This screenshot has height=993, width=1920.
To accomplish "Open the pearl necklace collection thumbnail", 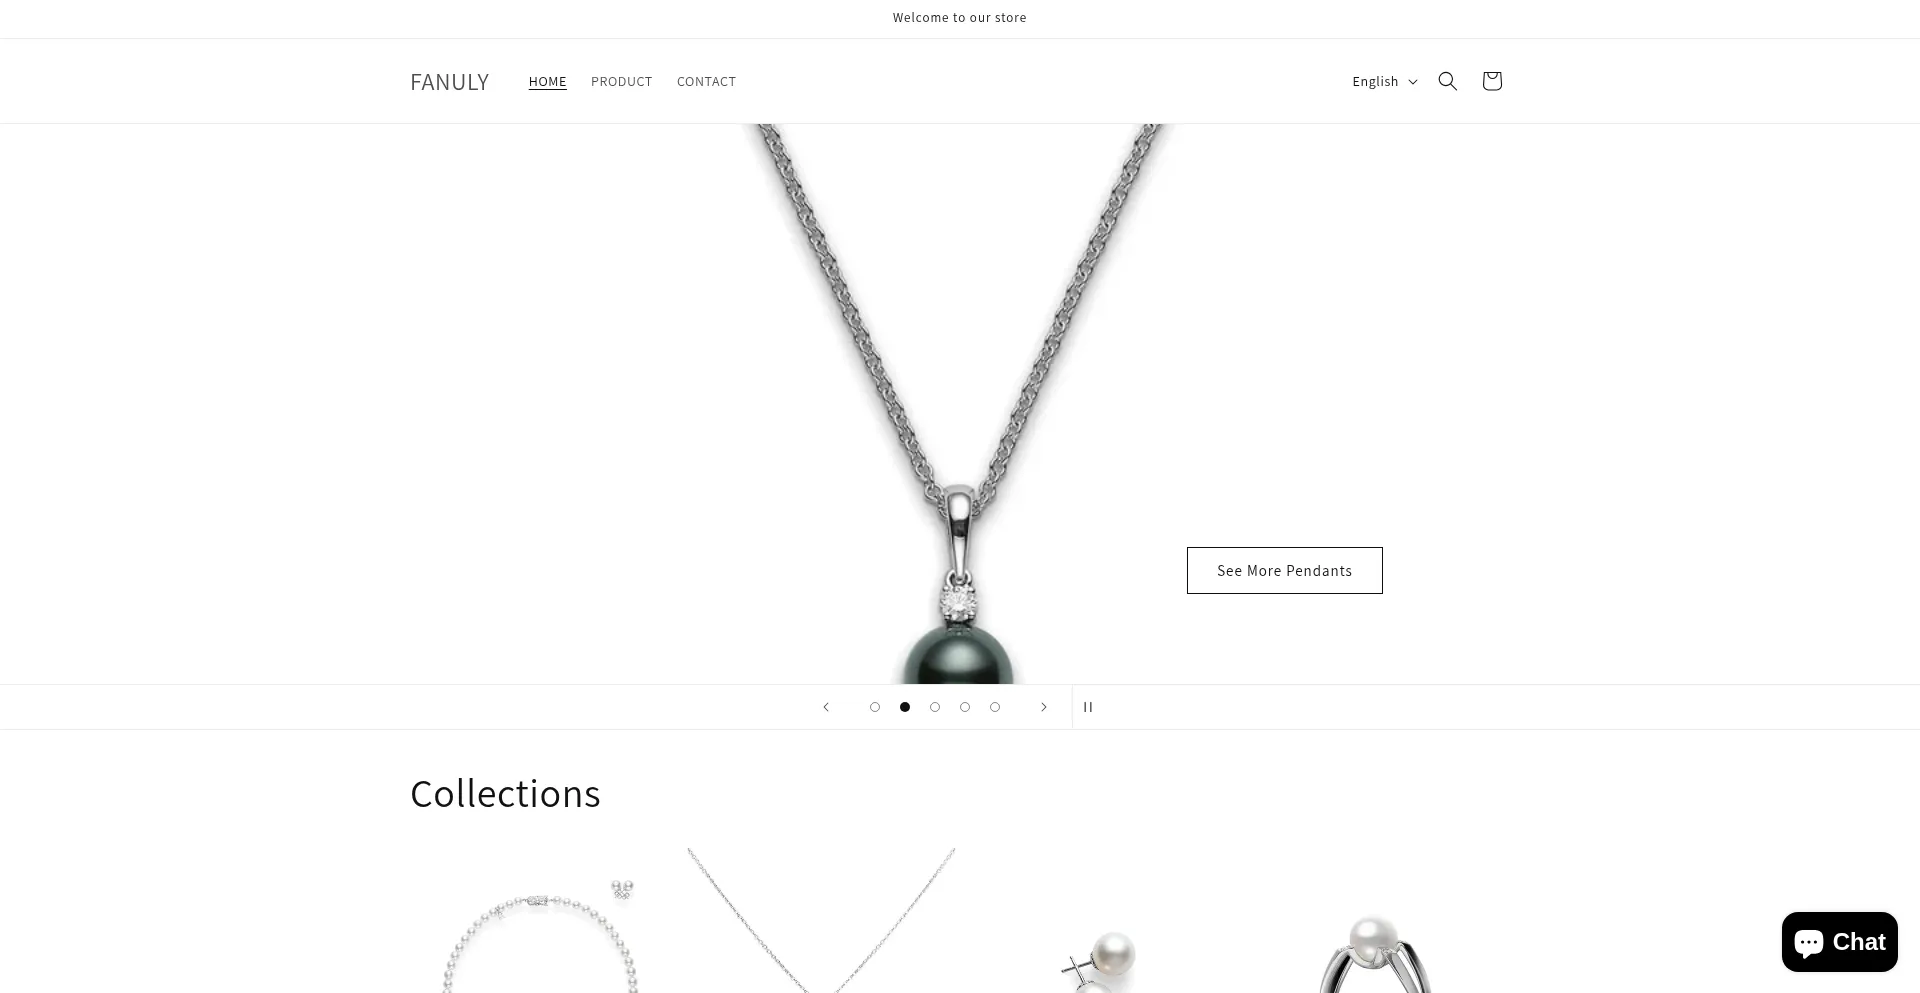I will pos(541,921).
